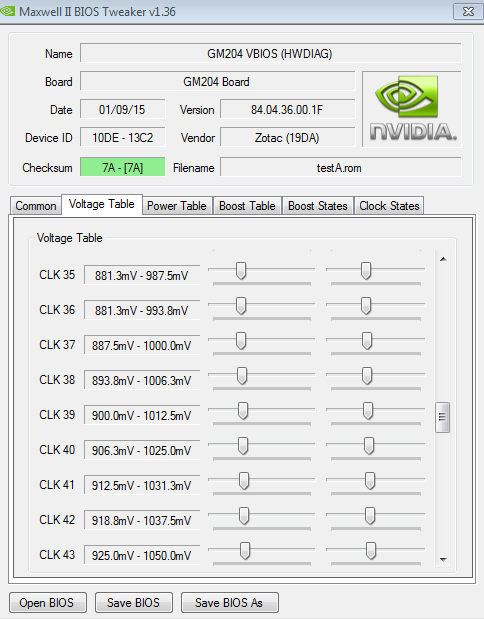The width and height of the screenshot is (484, 619).
Task: Click the voltage table scrollbar thumb
Action: tap(443, 417)
